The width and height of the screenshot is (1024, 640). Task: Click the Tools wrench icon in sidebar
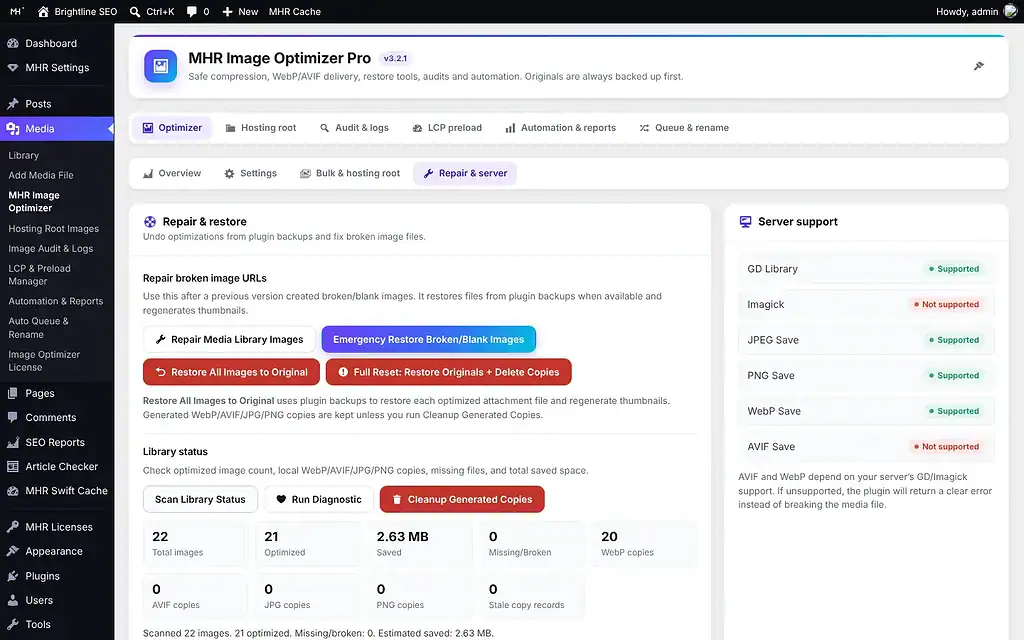[13, 624]
